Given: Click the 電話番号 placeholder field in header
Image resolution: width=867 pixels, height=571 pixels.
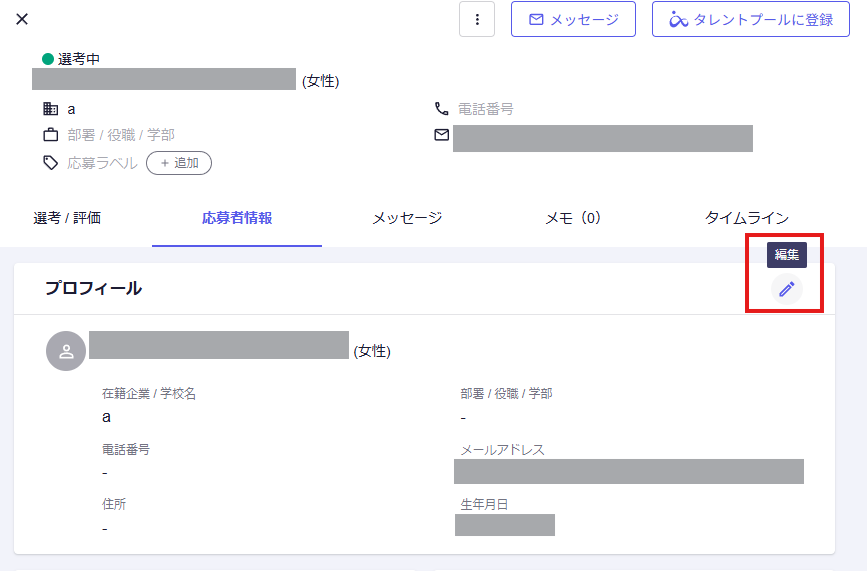Looking at the screenshot, I should tap(486, 109).
